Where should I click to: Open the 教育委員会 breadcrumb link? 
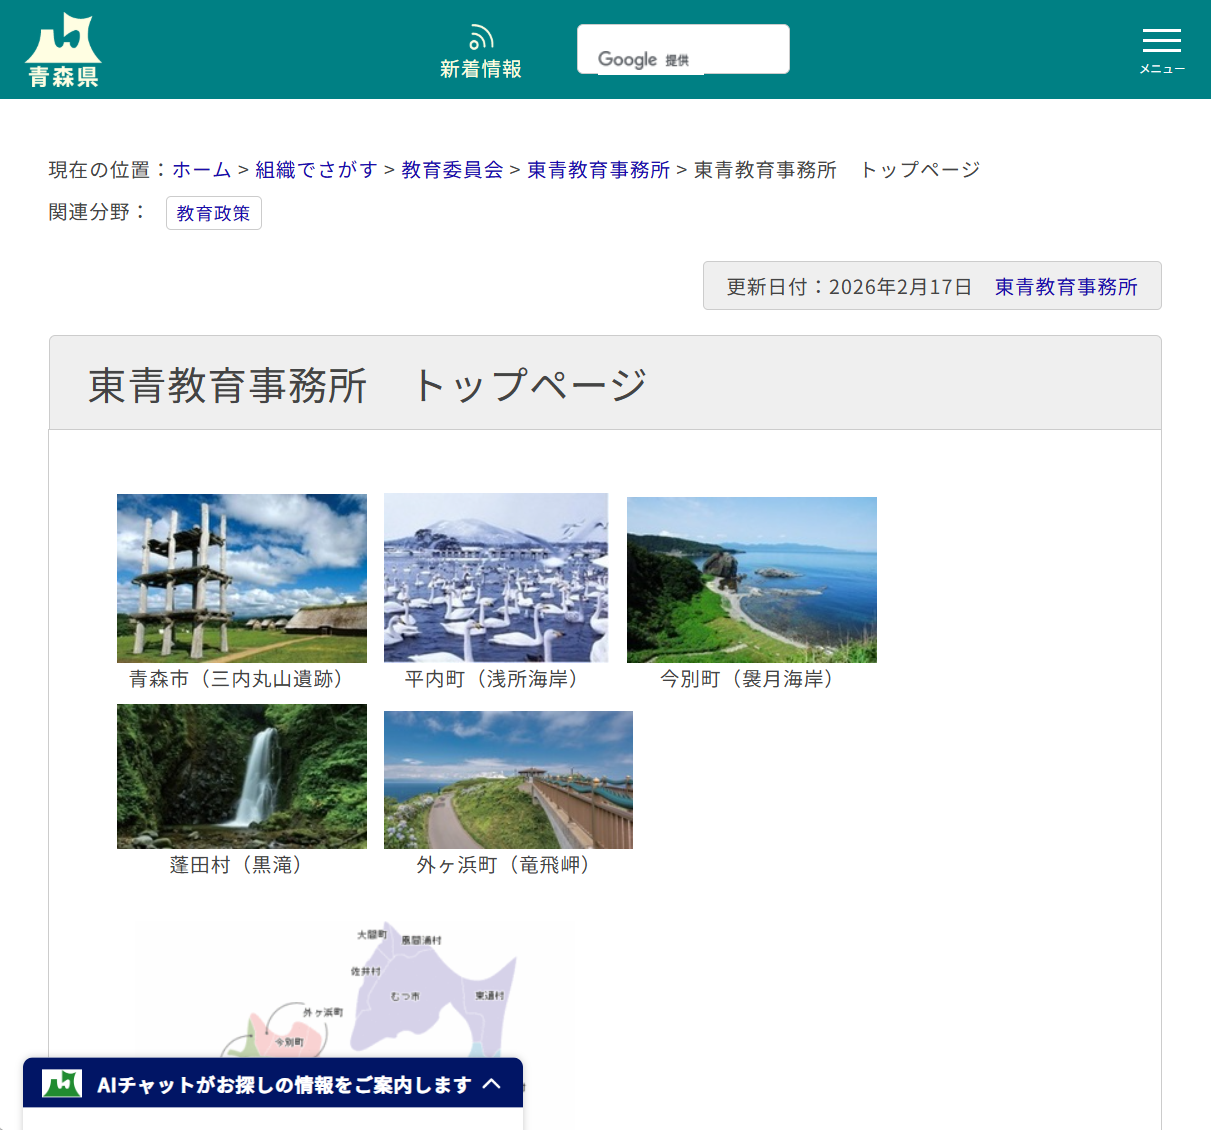451,169
